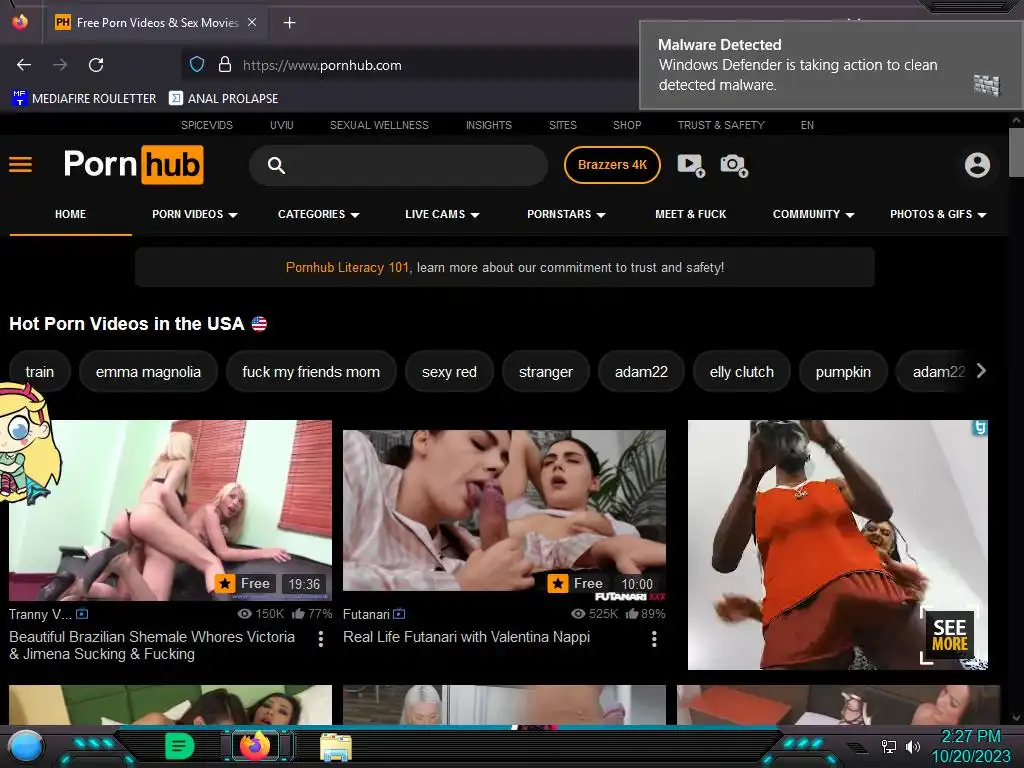Click the site security padlock icon
1024x768 pixels.
(225, 64)
